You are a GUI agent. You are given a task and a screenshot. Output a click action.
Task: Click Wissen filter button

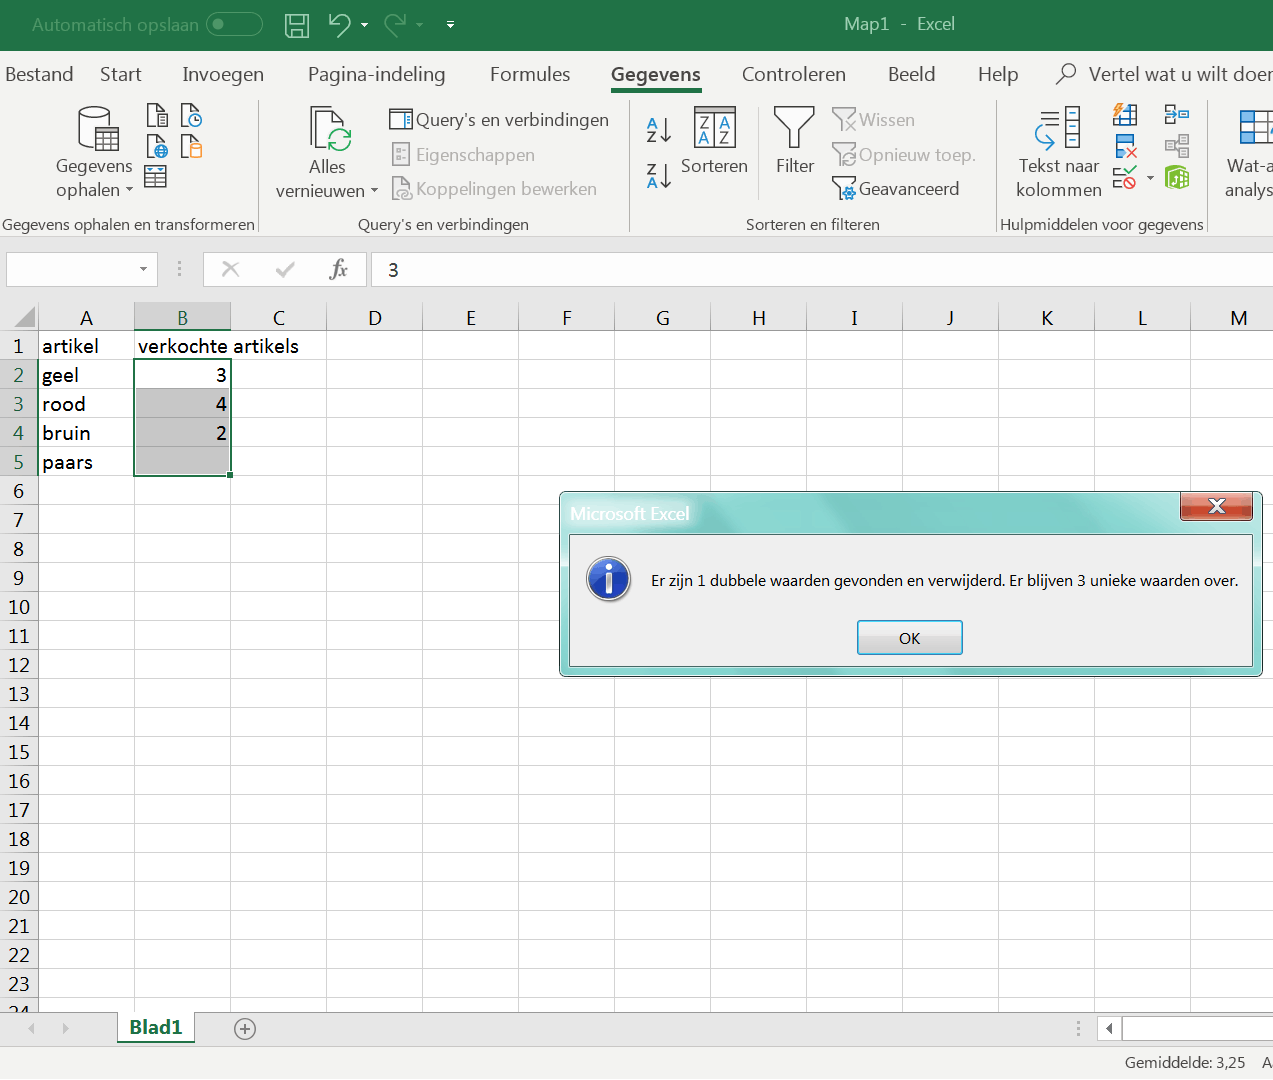(x=873, y=120)
